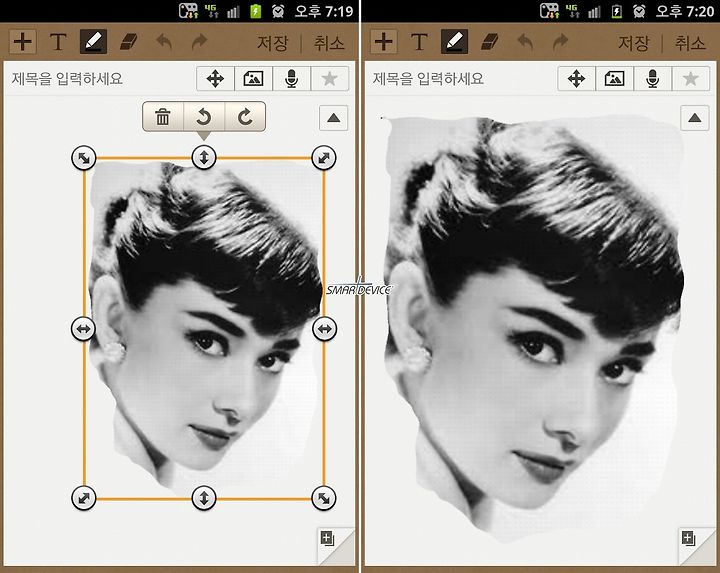Collapse panel with up triangle in right screen
The image size is (720, 573).
pyautogui.click(x=694, y=118)
